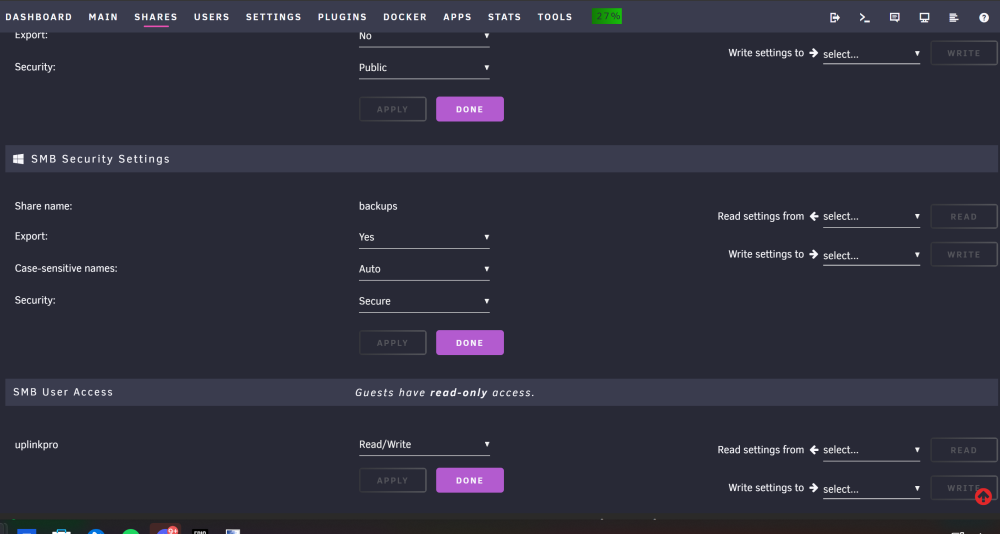Click DONE under uplinkpro user access
This screenshot has width=1000, height=534.
(470, 480)
